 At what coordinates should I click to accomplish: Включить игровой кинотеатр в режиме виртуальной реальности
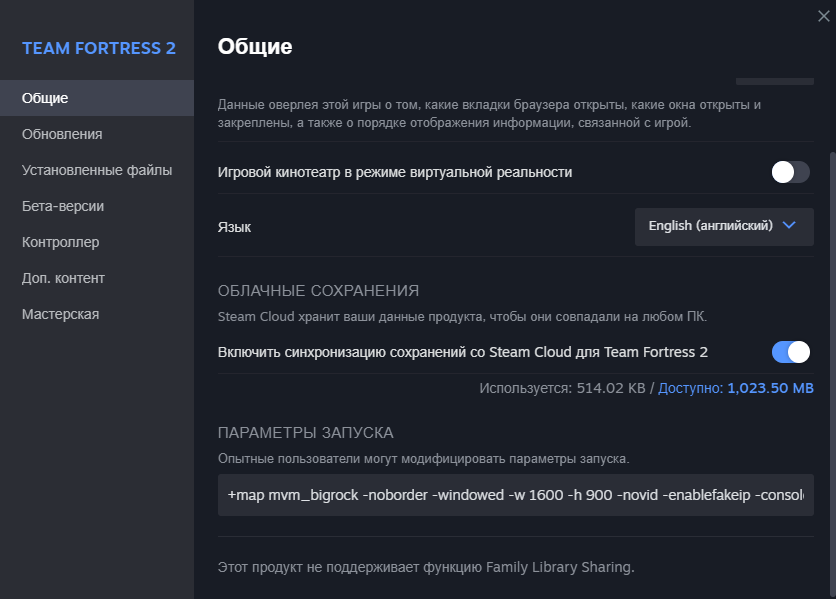(x=789, y=172)
